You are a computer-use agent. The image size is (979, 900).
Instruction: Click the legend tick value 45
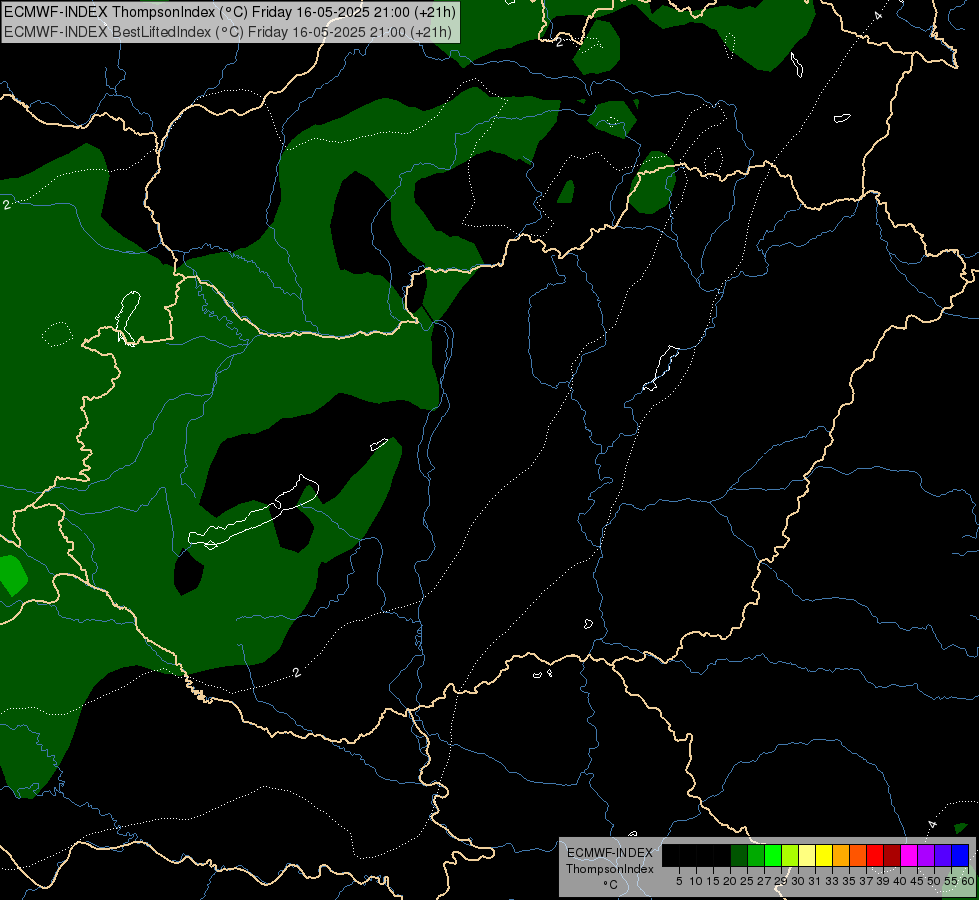(918, 881)
